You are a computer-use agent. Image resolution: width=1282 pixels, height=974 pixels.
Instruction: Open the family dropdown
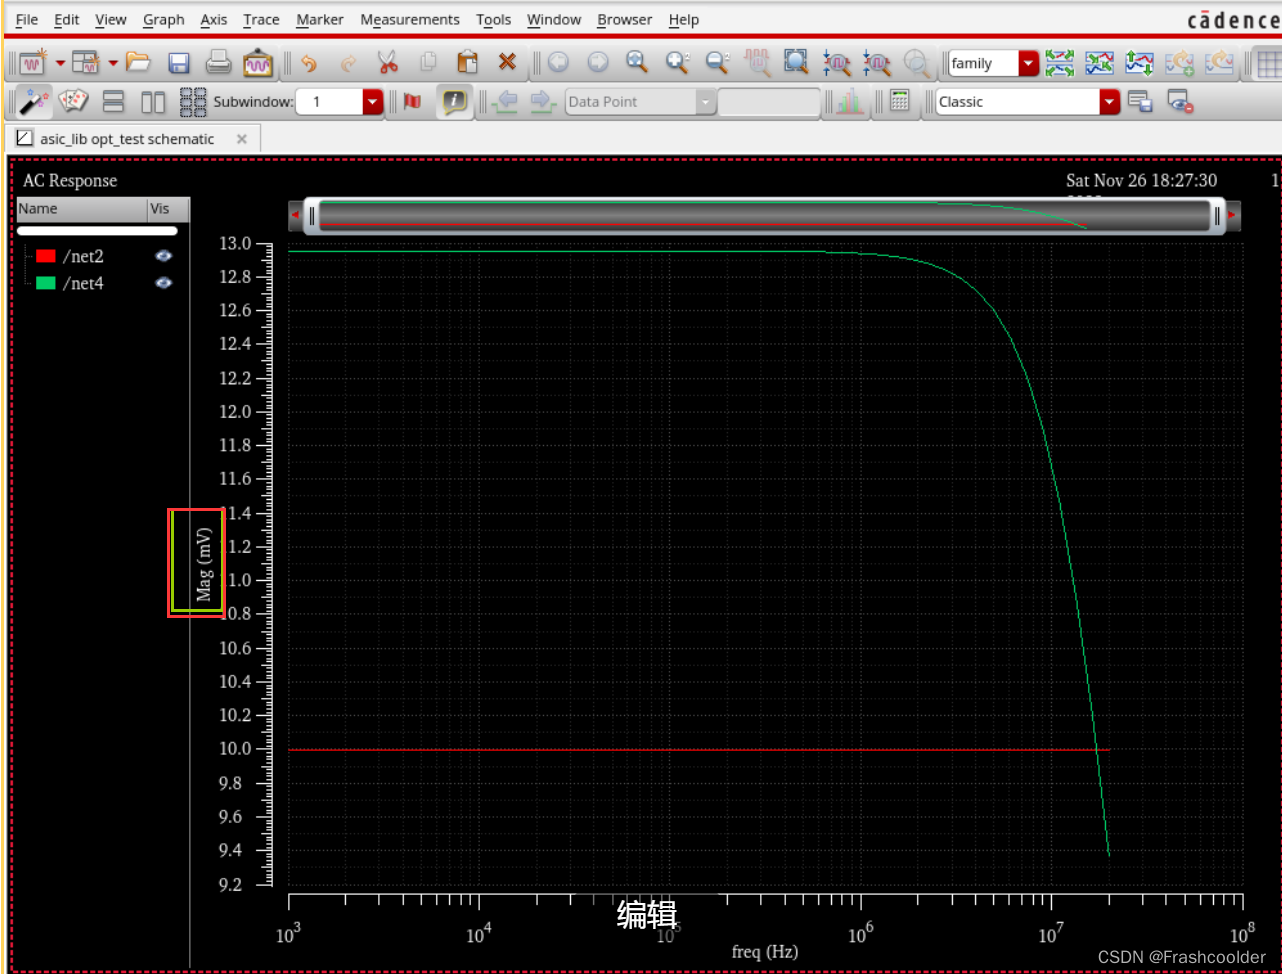click(994, 63)
